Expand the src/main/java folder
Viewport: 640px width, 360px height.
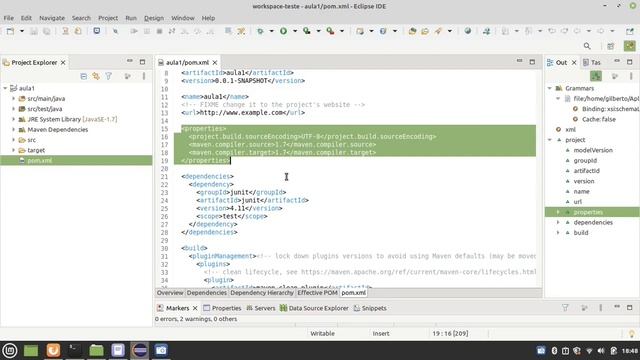(x=13, y=98)
